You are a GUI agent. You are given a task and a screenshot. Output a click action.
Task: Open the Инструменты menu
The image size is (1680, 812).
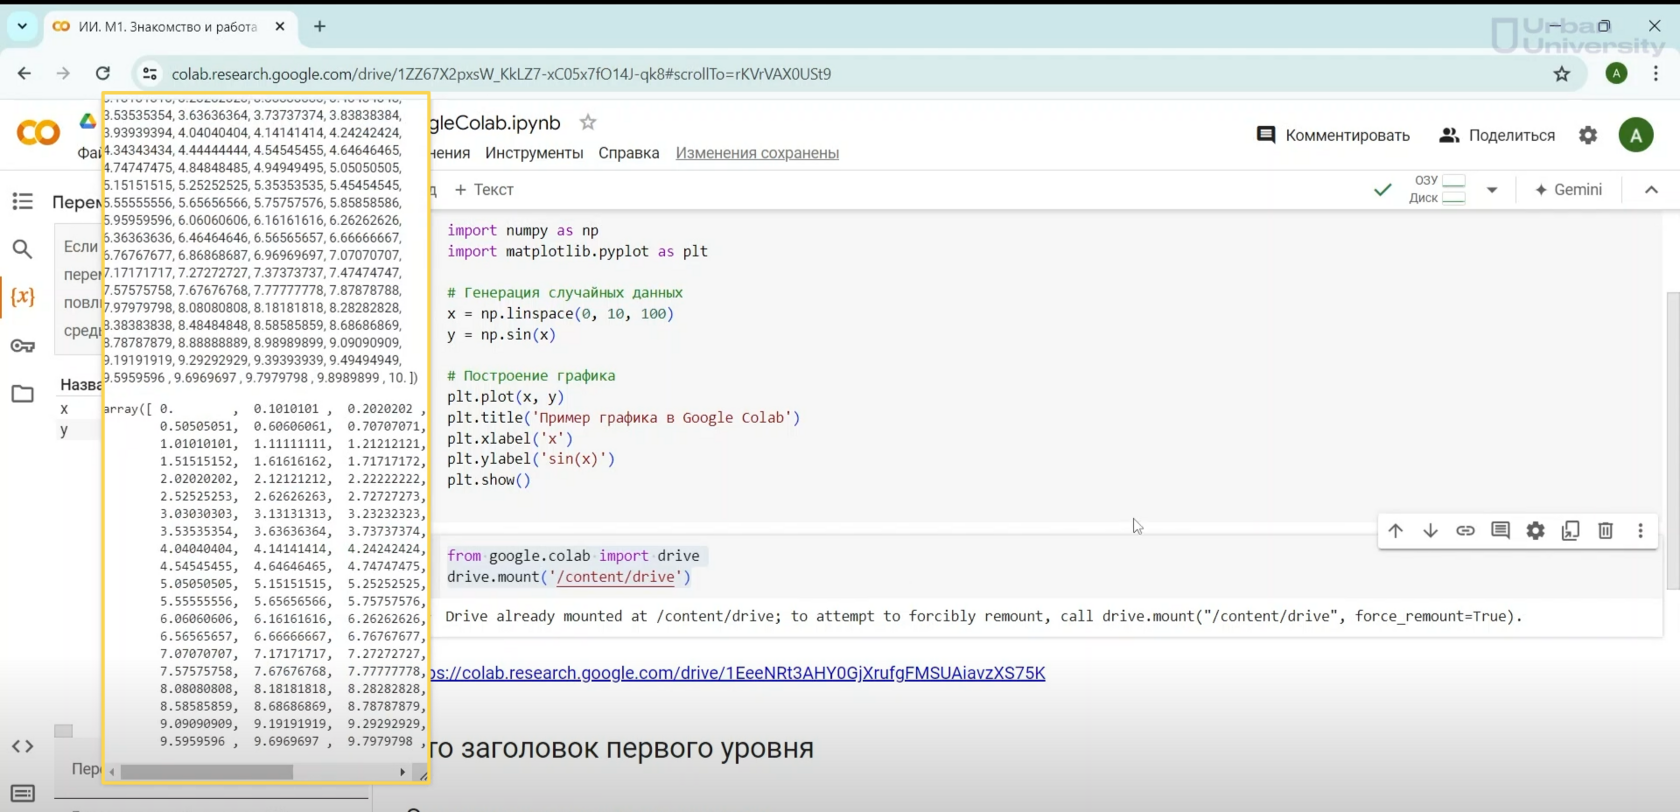[x=534, y=153]
